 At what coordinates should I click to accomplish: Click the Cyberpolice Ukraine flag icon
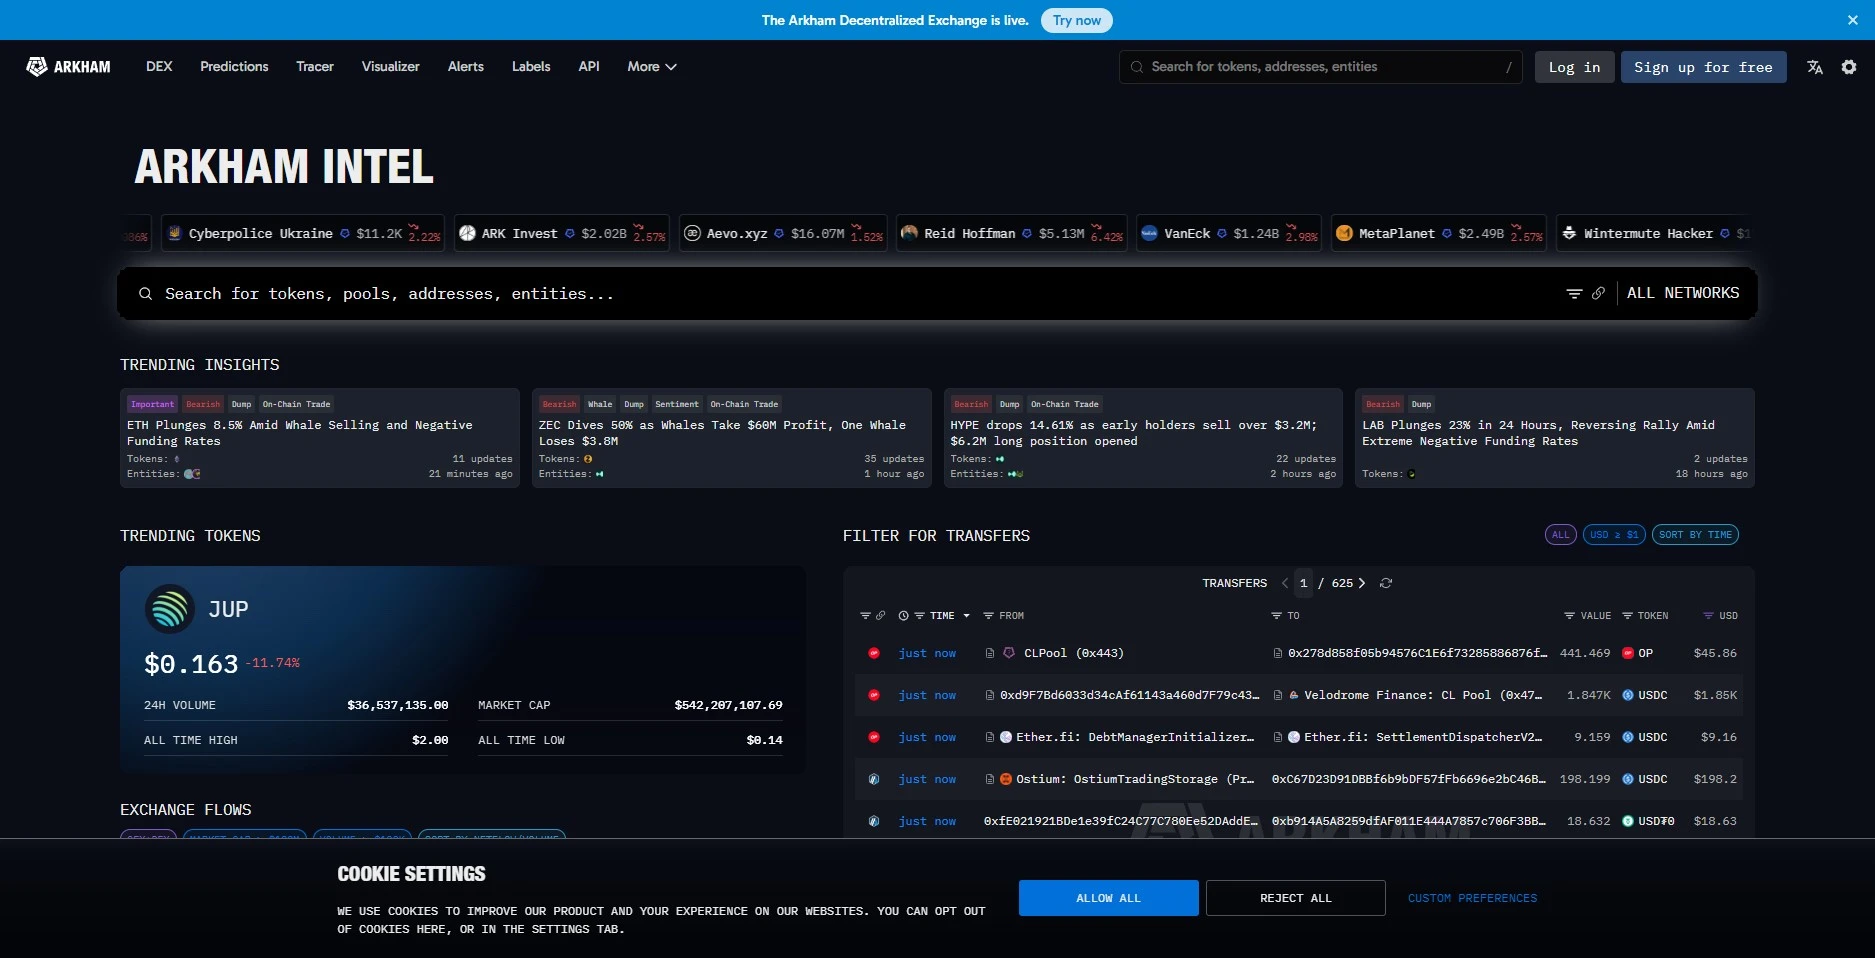[175, 233]
